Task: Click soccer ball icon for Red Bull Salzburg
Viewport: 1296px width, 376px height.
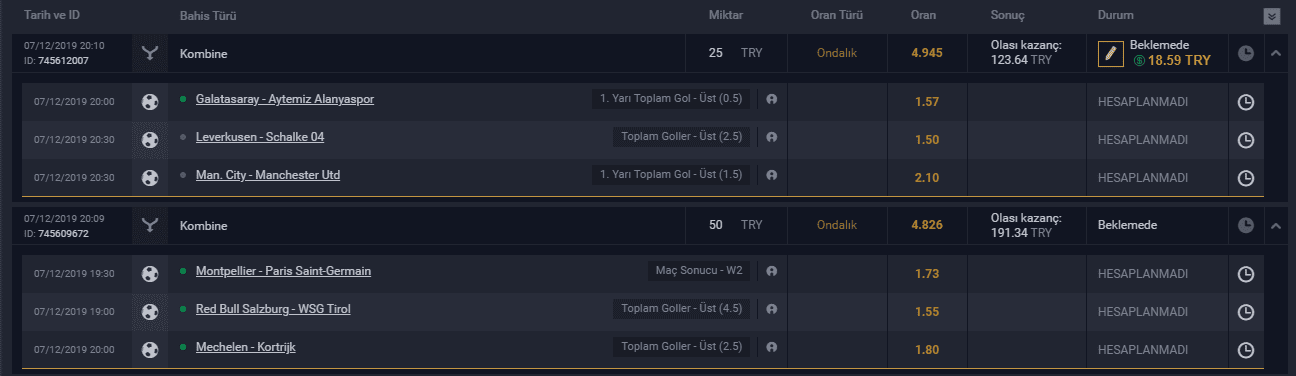Action: [150, 311]
